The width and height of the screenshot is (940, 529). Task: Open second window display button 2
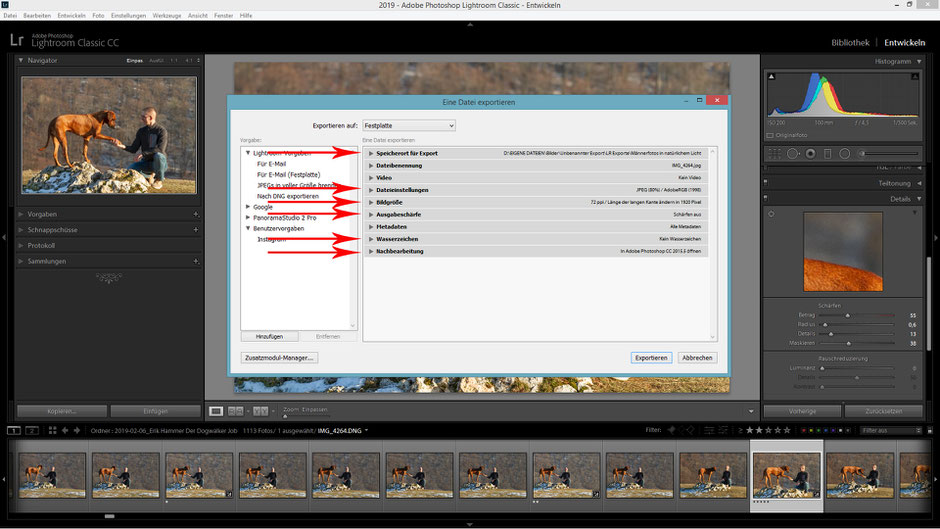[x=32, y=430]
